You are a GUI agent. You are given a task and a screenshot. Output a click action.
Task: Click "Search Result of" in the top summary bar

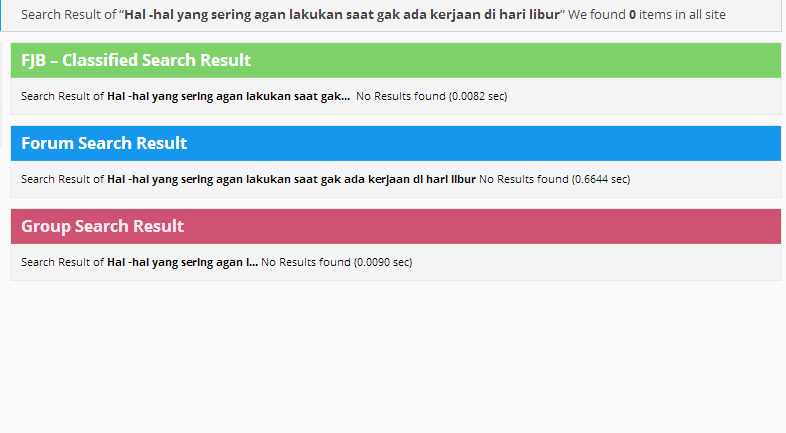coord(68,14)
